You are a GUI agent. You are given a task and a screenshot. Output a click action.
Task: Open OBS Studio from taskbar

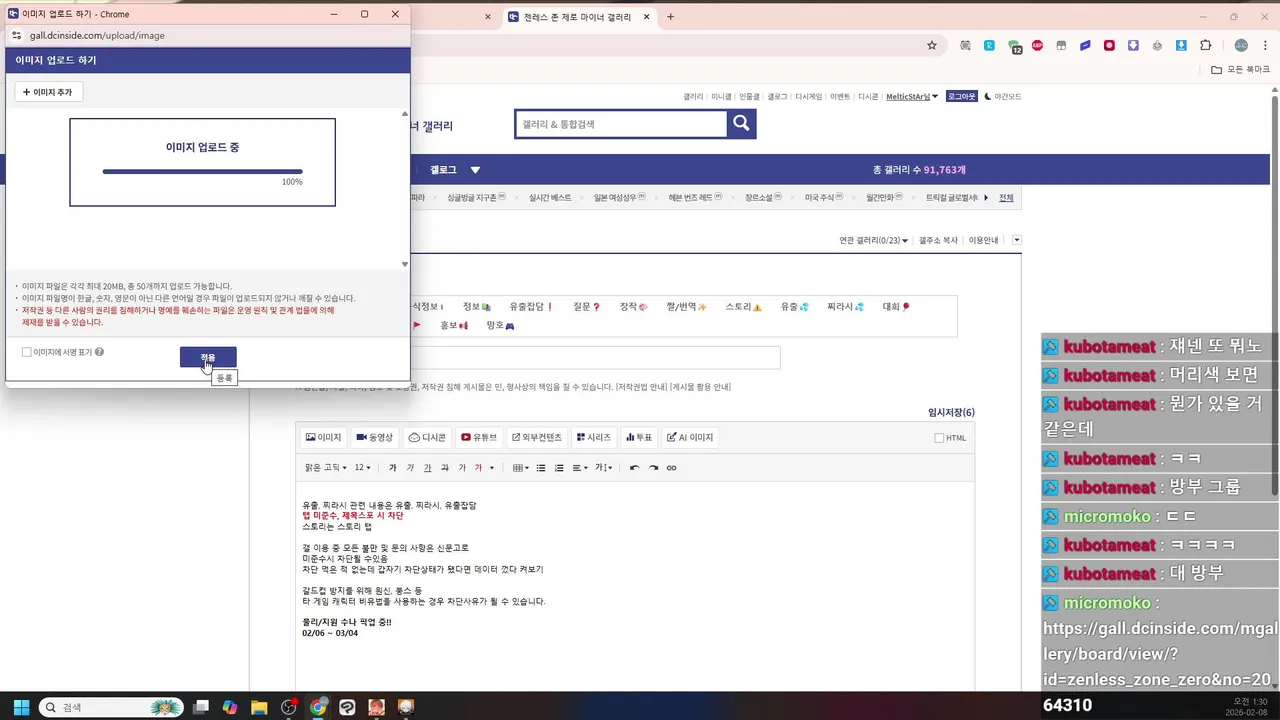coord(289,707)
